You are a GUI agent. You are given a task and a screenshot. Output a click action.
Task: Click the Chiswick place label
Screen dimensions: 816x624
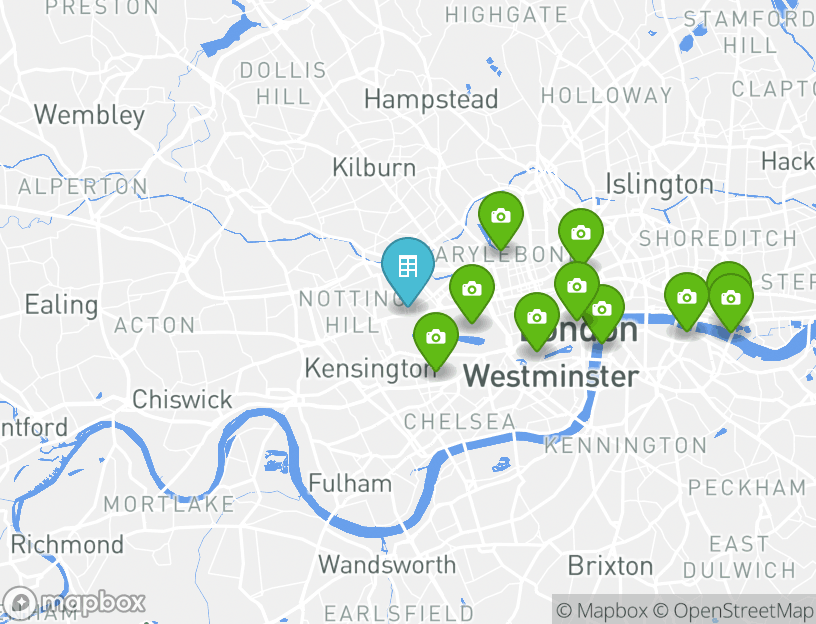click(182, 400)
